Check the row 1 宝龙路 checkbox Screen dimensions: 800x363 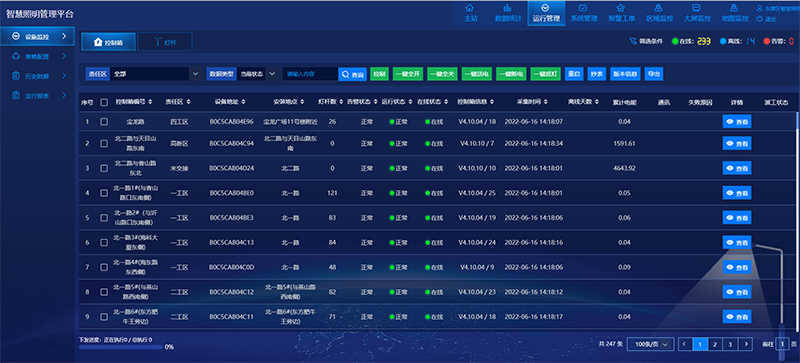(x=104, y=122)
